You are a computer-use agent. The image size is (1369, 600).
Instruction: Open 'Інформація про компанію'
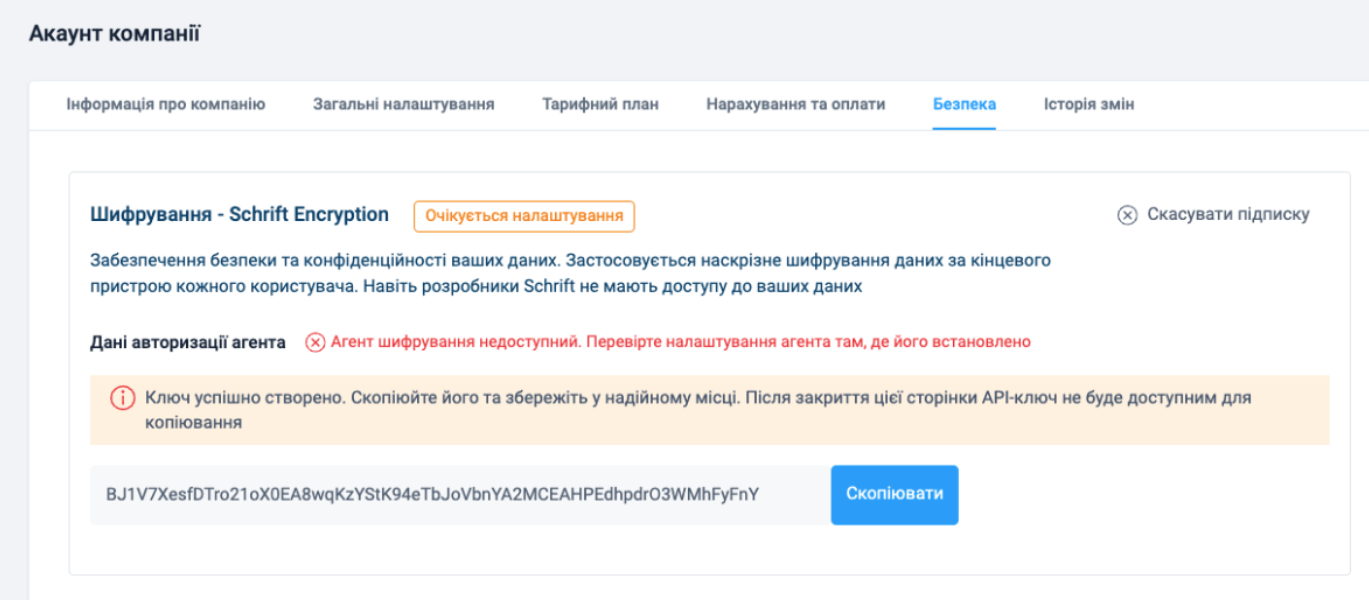(x=165, y=103)
